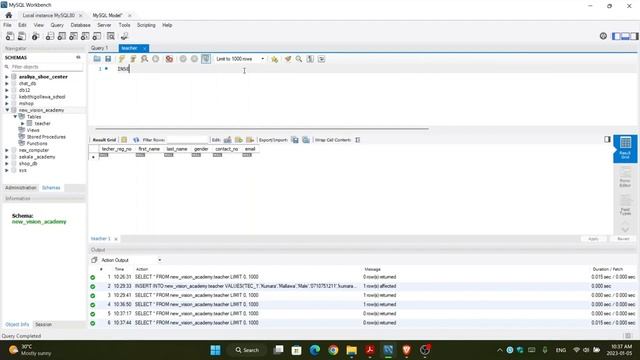Open the find panel with the magnifier icon
Screen dimensions: 640x360
[299, 59]
